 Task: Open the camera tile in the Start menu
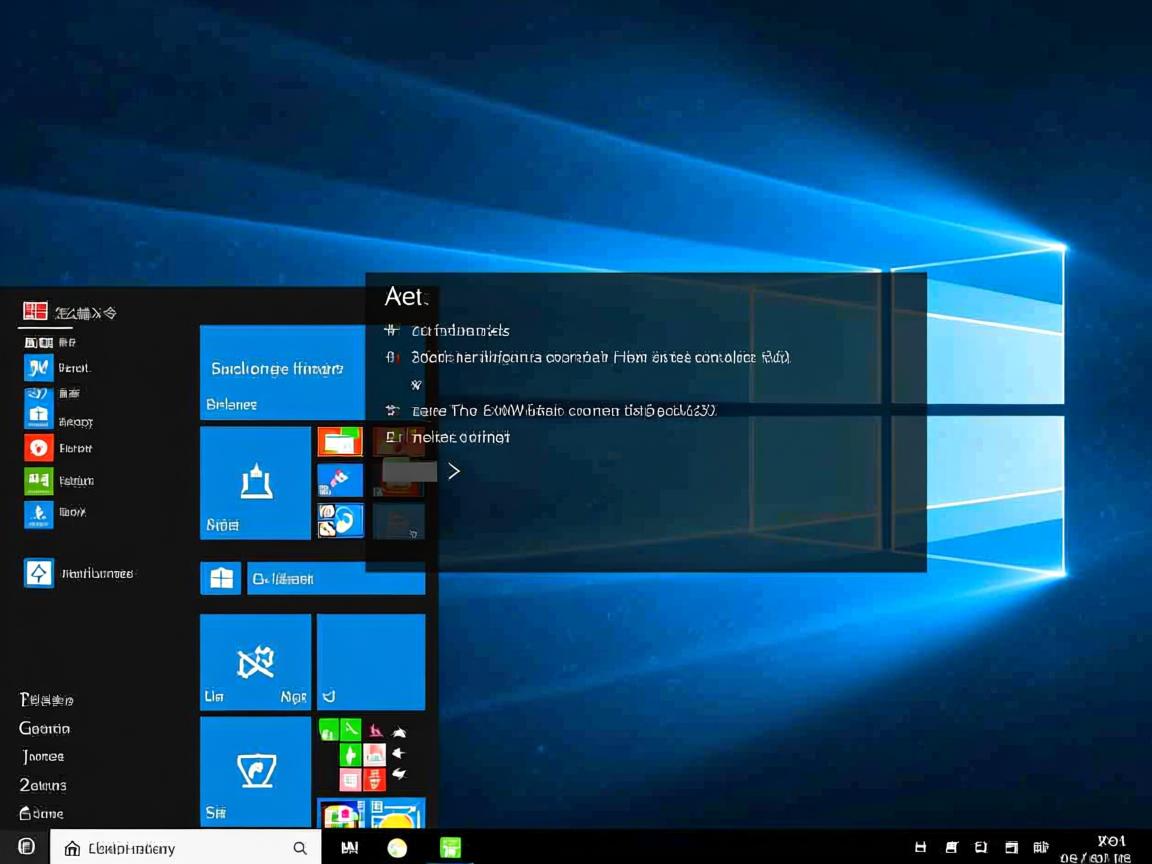255,770
